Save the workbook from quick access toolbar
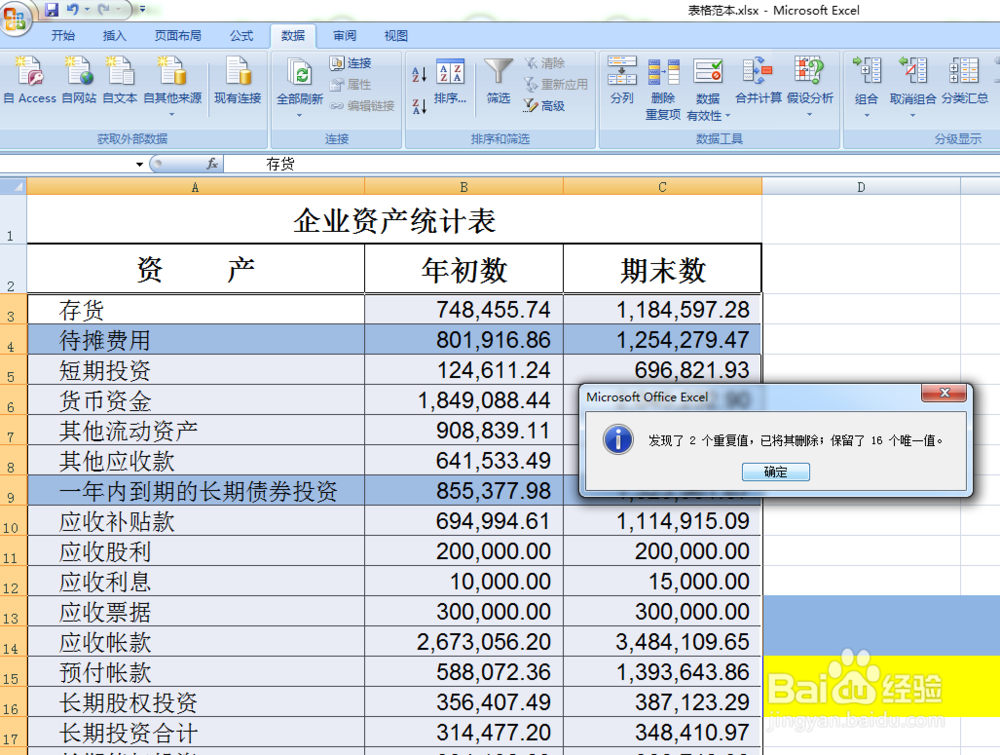The height and width of the screenshot is (755, 1000). pos(52,10)
